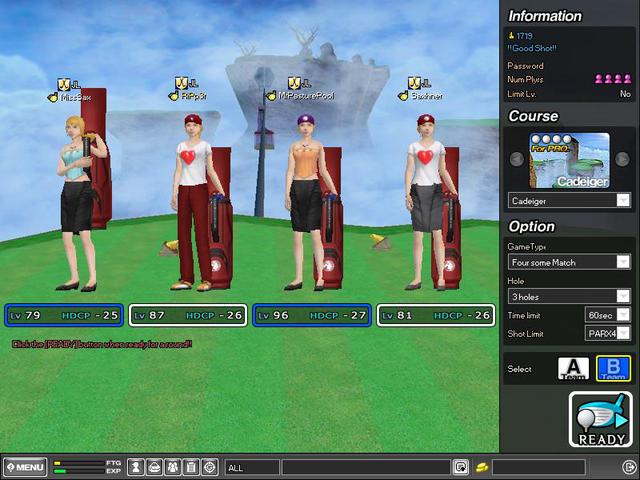This screenshot has height=480, width=640.
Task: Open the shop basket icon in bottom bar
Action: pos(154,467)
